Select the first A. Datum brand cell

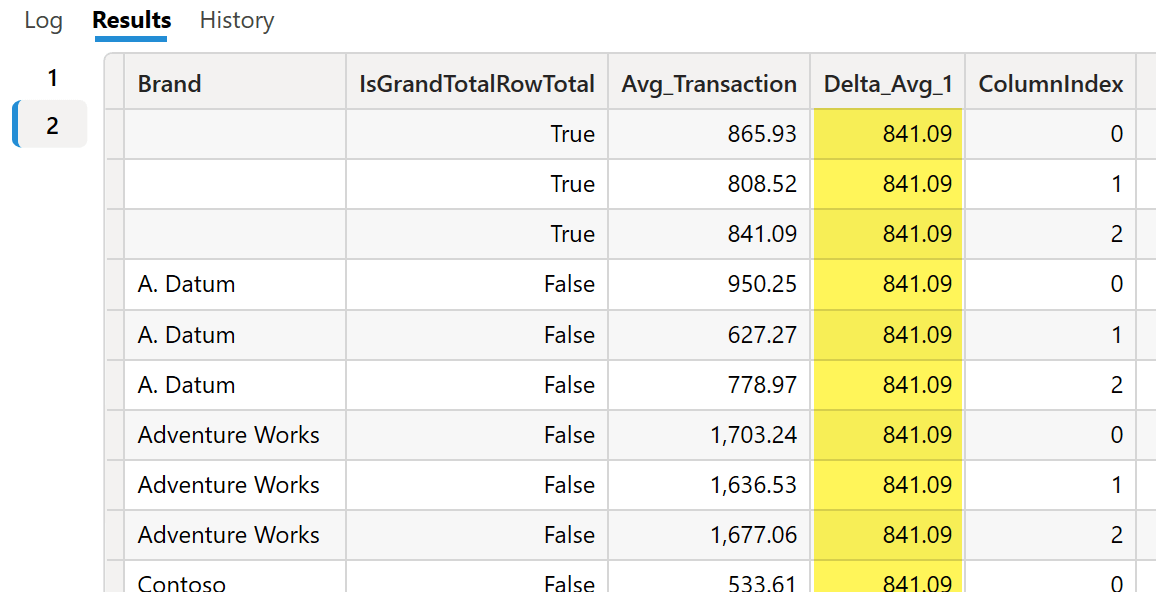tap(235, 284)
